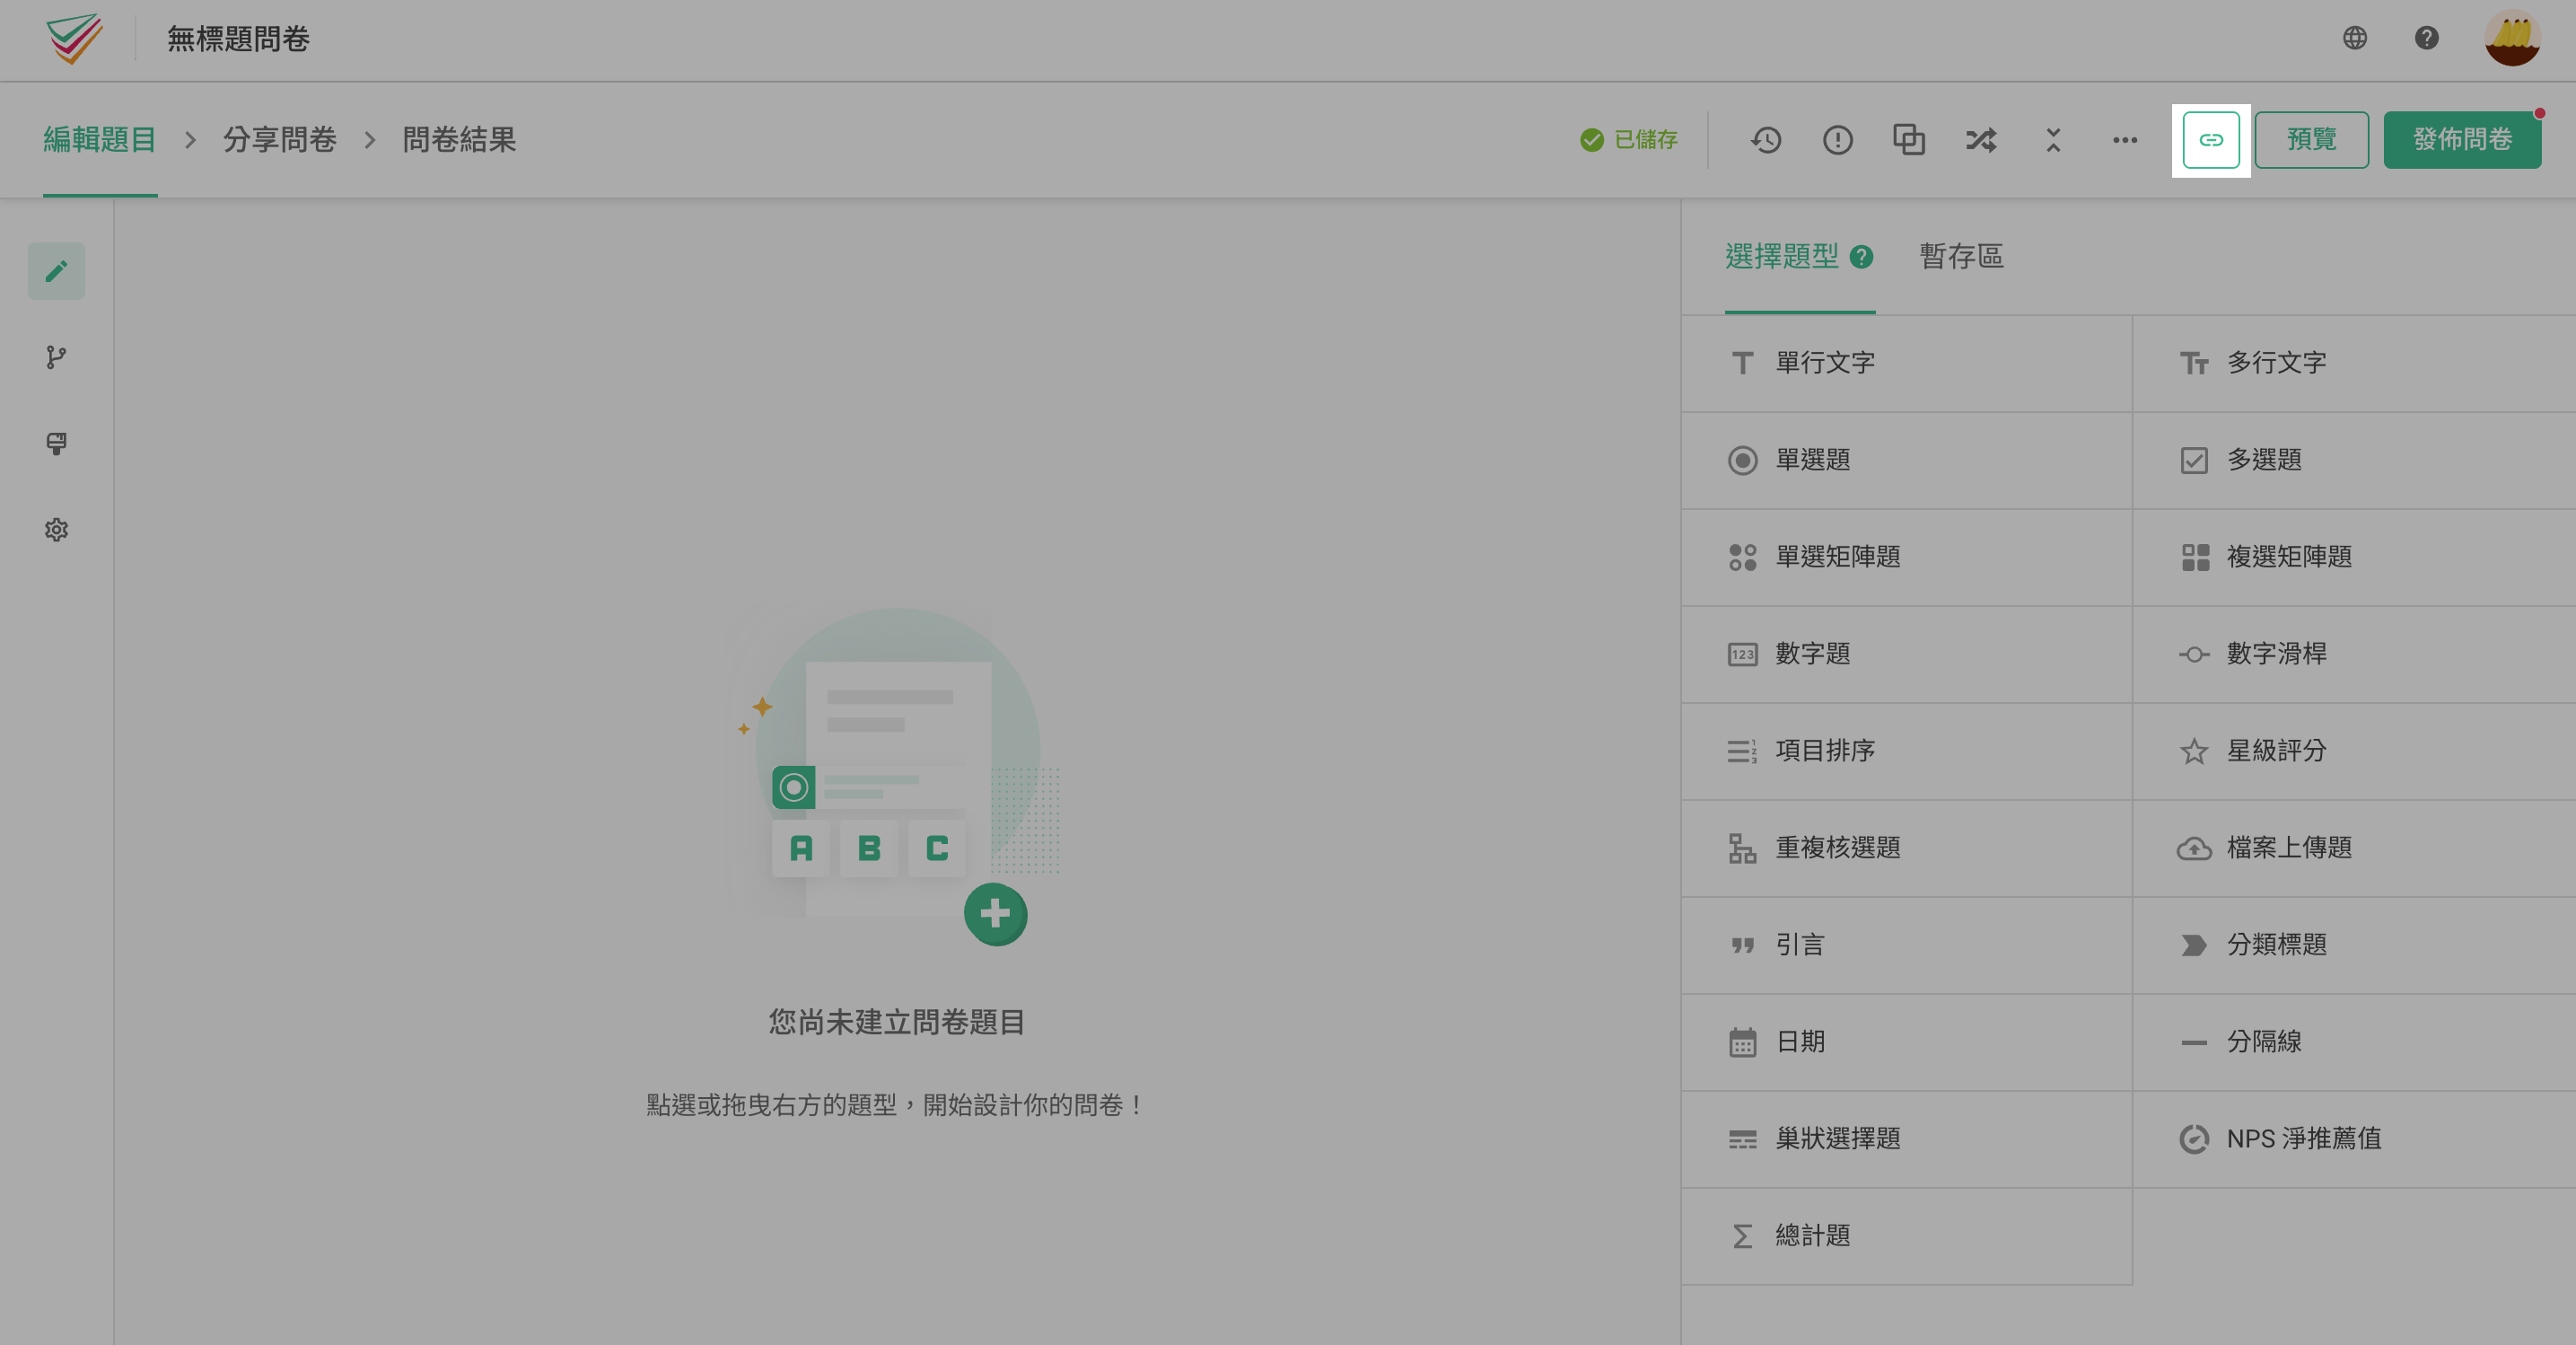This screenshot has width=2576, height=1345.
Task: Switch to the 編輯題目 step tab
Action: pyautogui.click(x=99, y=140)
